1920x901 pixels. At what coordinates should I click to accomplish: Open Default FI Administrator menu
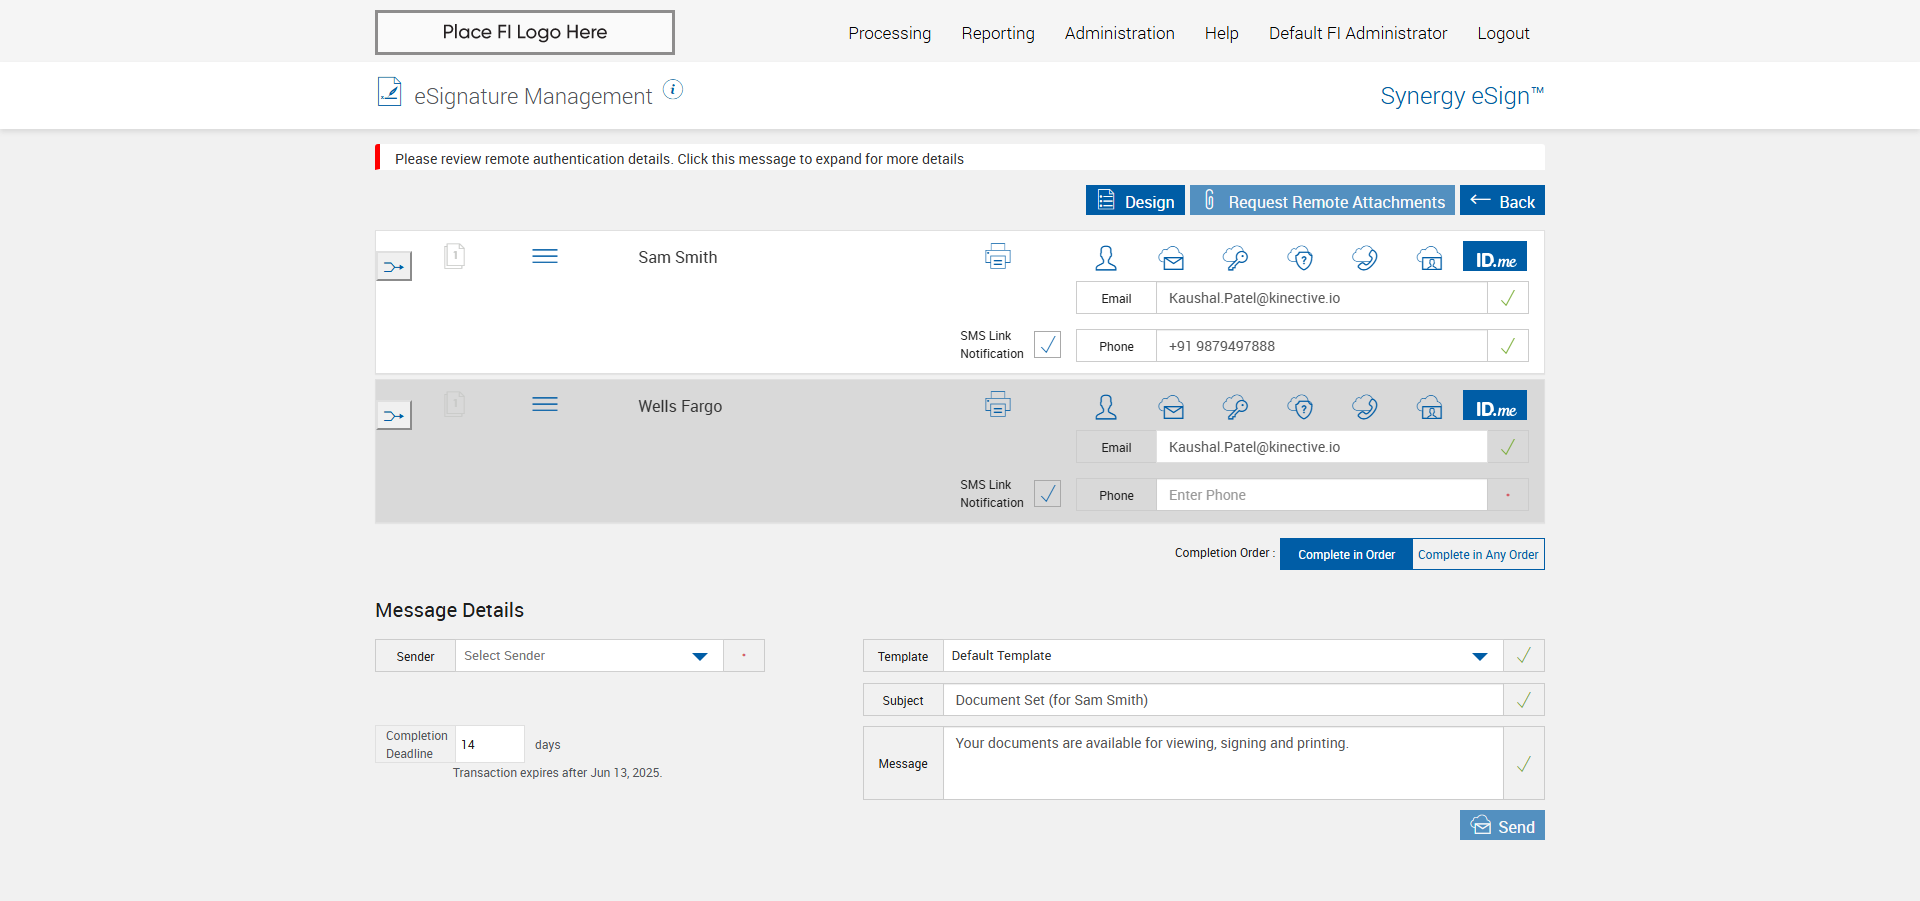pos(1358,33)
